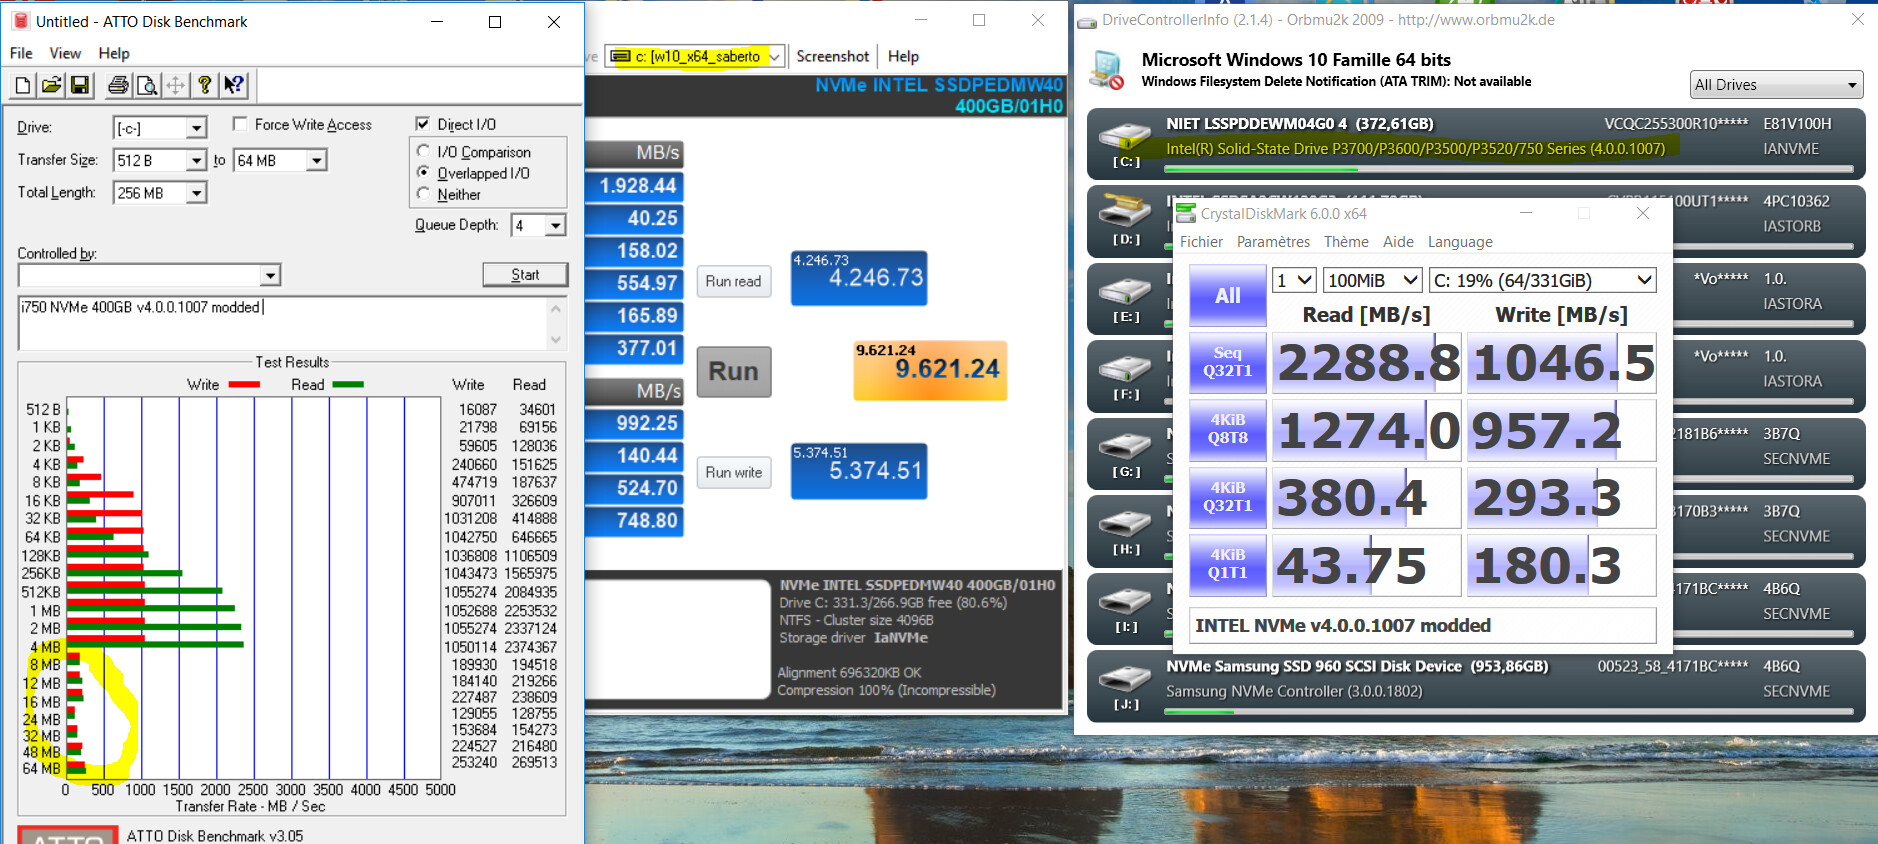Open the 512 B transfer size dropdown

(x=197, y=160)
